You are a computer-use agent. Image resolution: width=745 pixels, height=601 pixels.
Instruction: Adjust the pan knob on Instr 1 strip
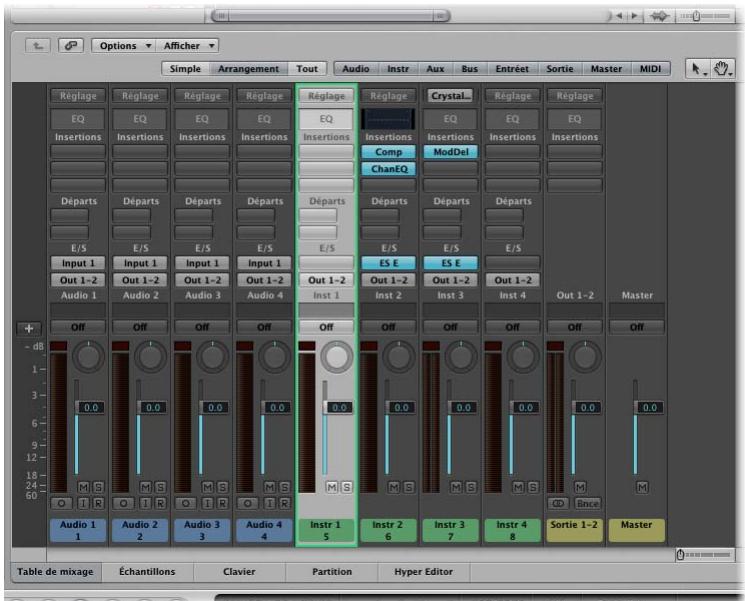tap(337, 356)
